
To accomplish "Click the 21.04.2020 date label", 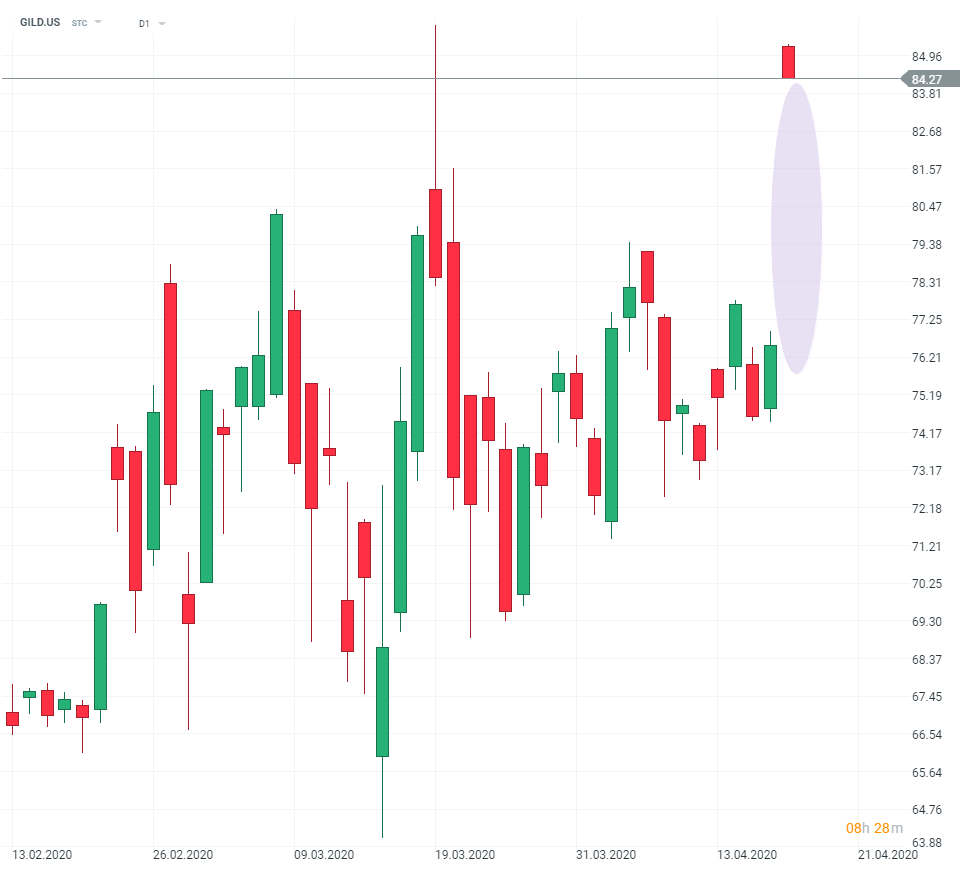I will [x=889, y=855].
